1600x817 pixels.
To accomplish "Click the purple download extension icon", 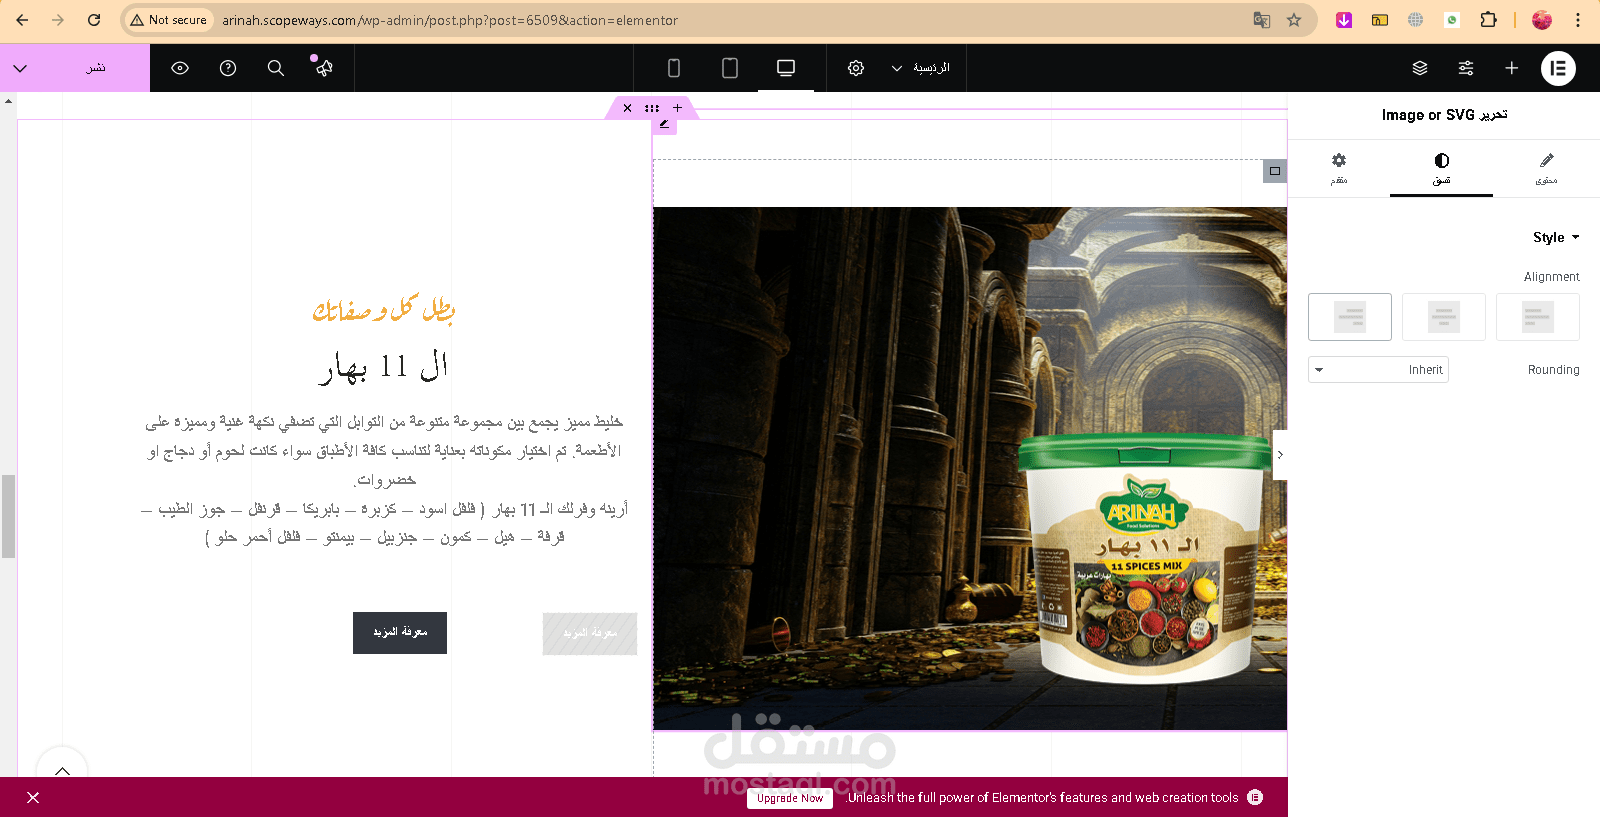I will [1344, 20].
